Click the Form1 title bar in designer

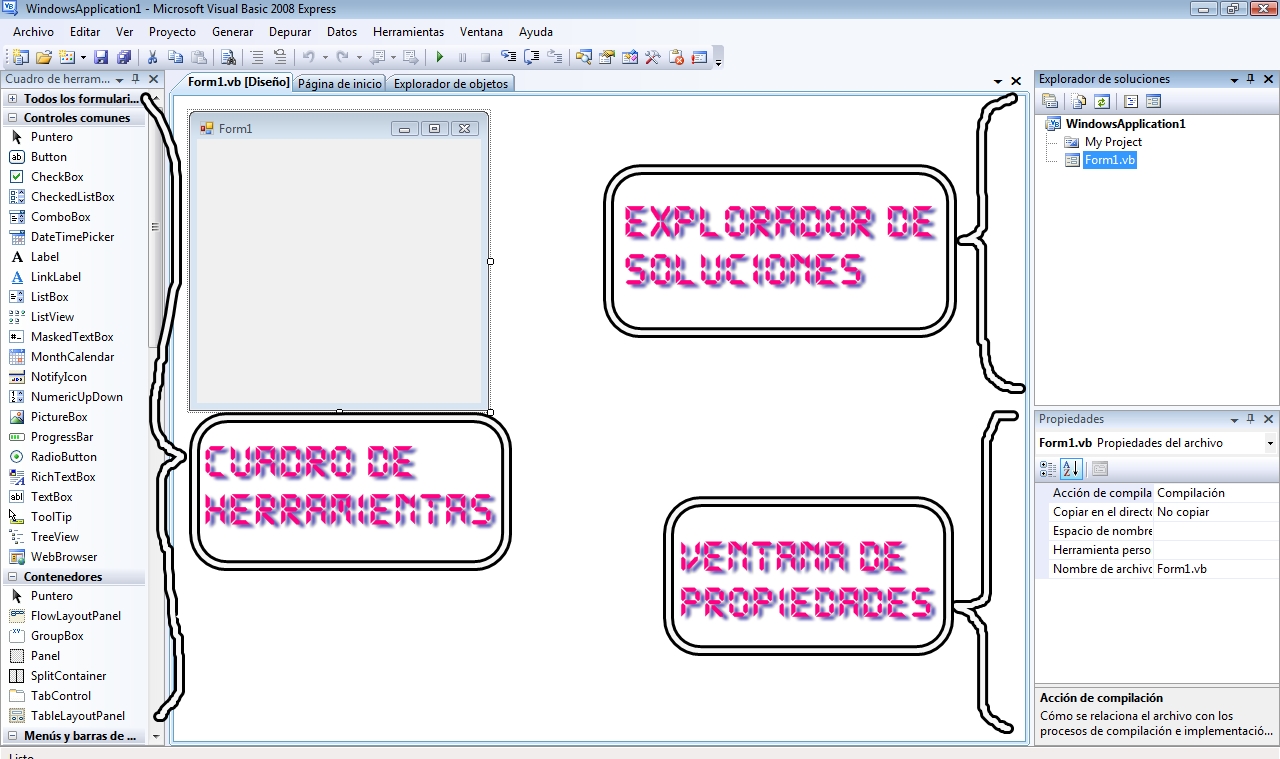coord(338,128)
